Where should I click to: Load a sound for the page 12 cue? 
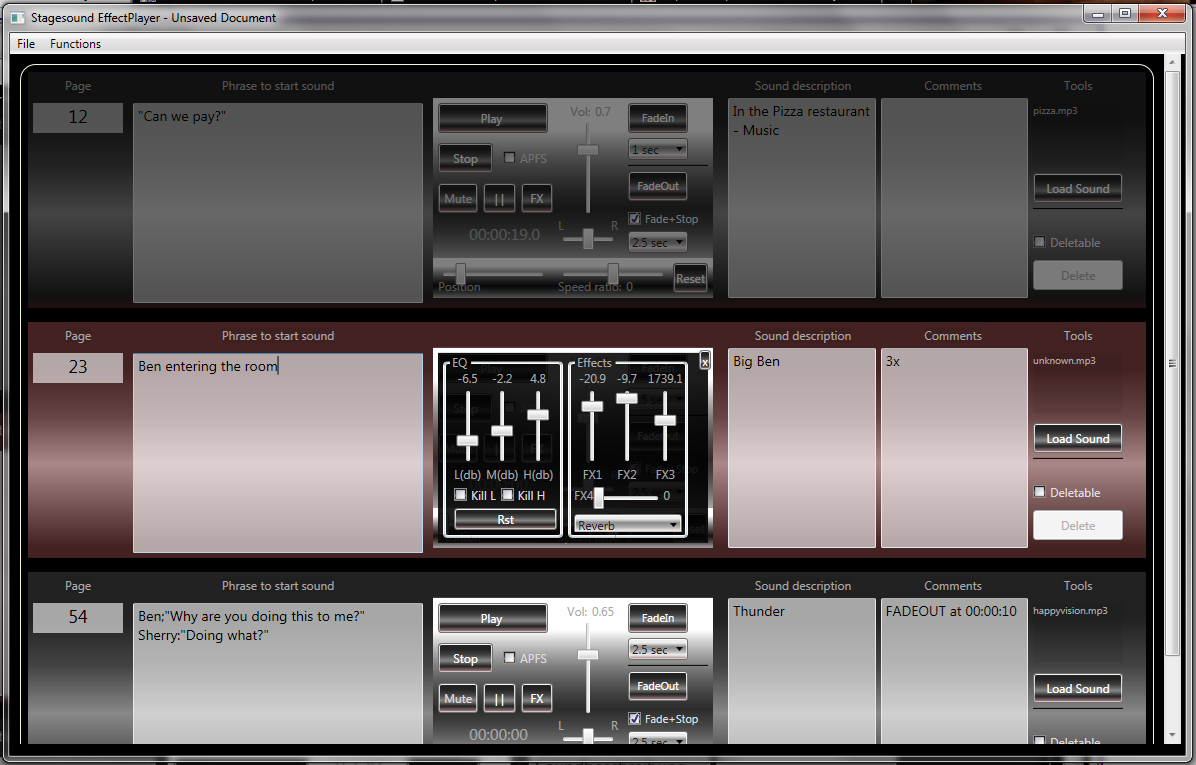(1077, 188)
